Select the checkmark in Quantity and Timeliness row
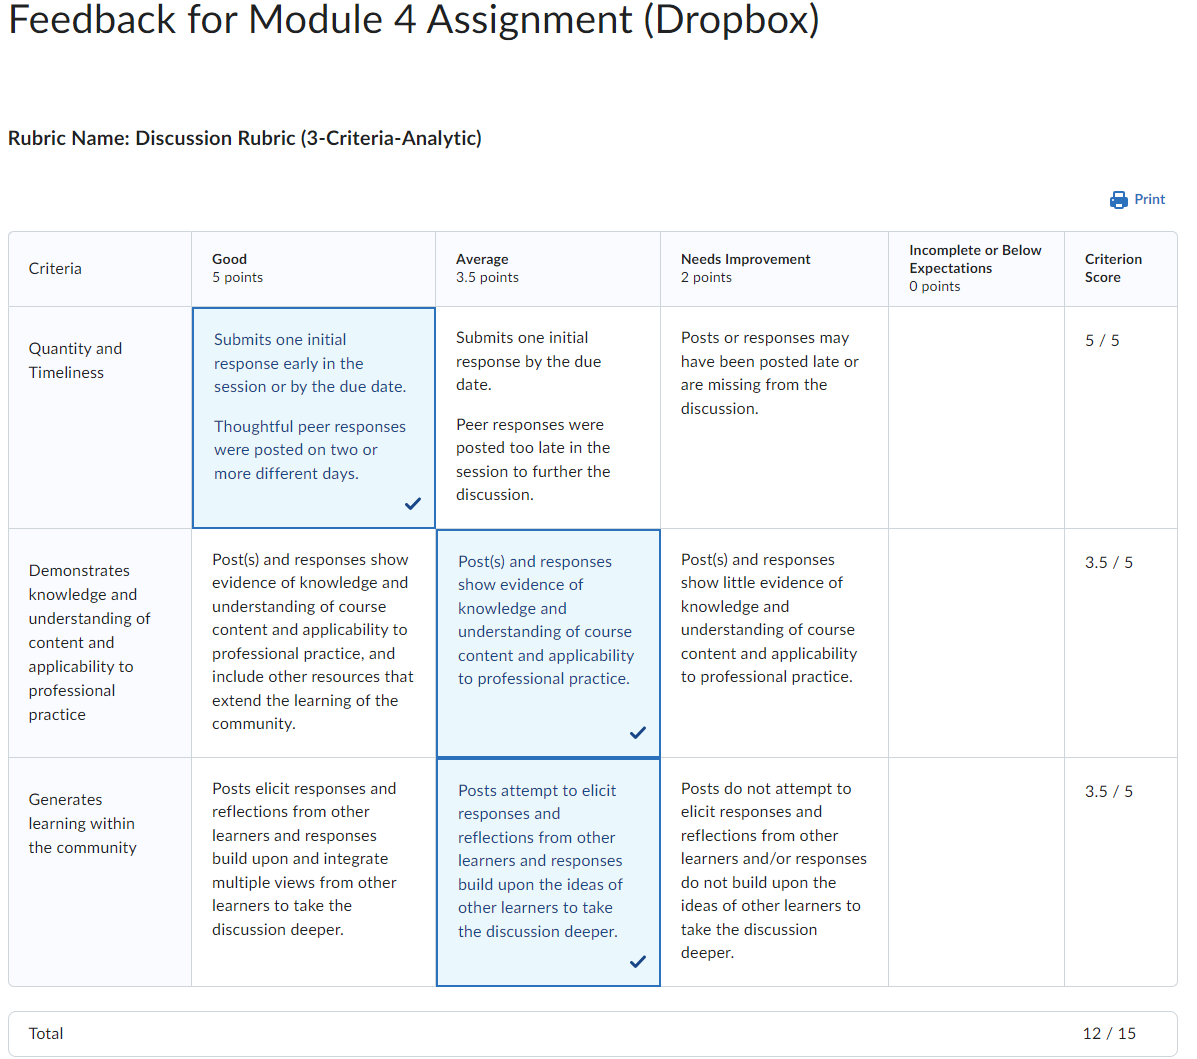This screenshot has width=1197, height=1059. [413, 504]
